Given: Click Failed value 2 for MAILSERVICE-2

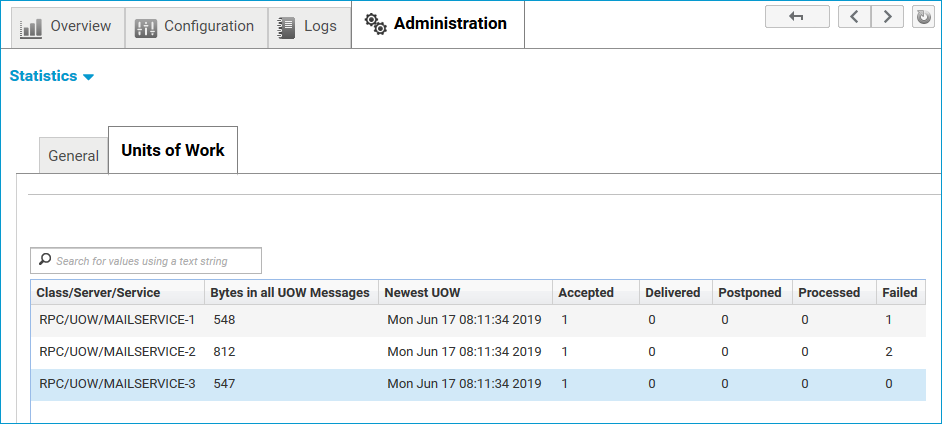Looking at the screenshot, I should 889,352.
